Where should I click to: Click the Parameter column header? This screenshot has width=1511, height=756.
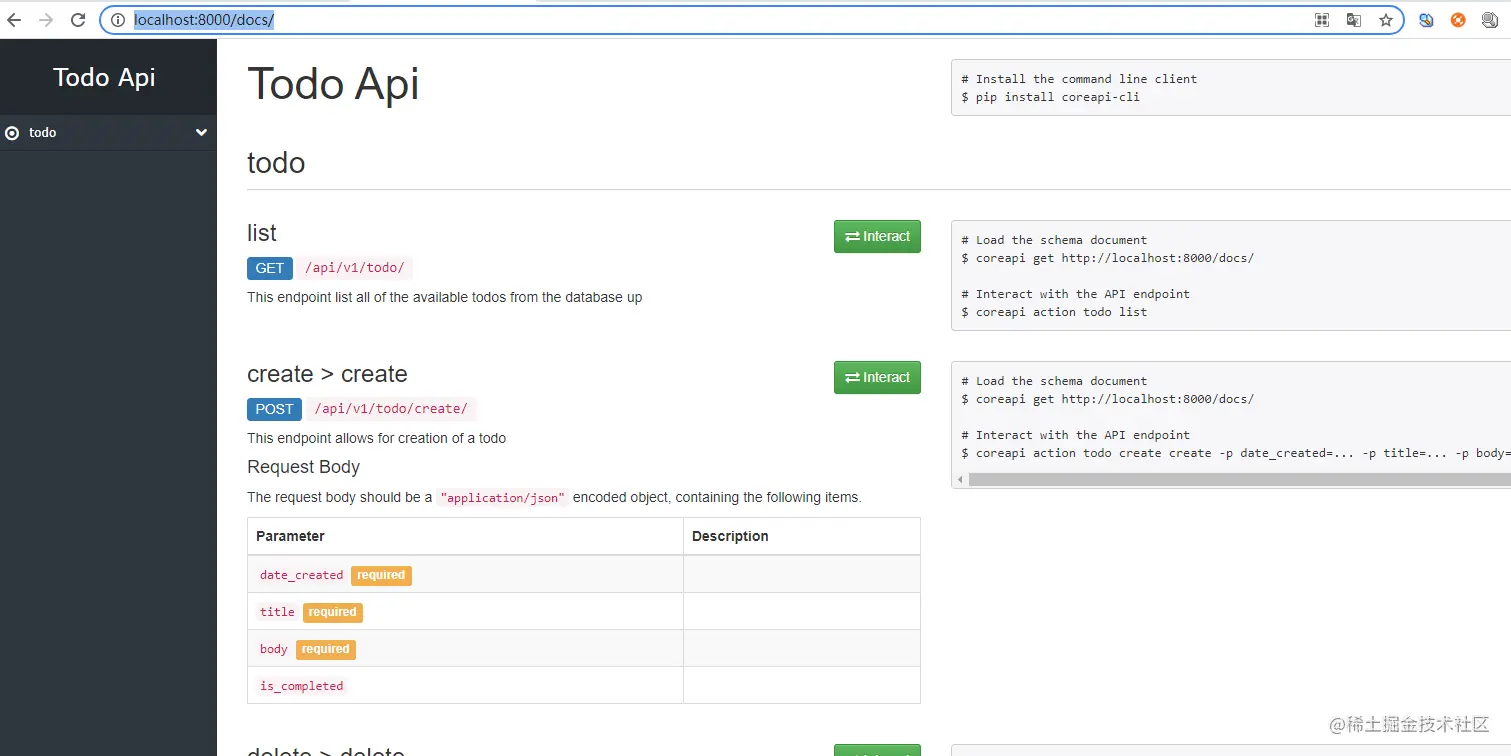click(290, 536)
